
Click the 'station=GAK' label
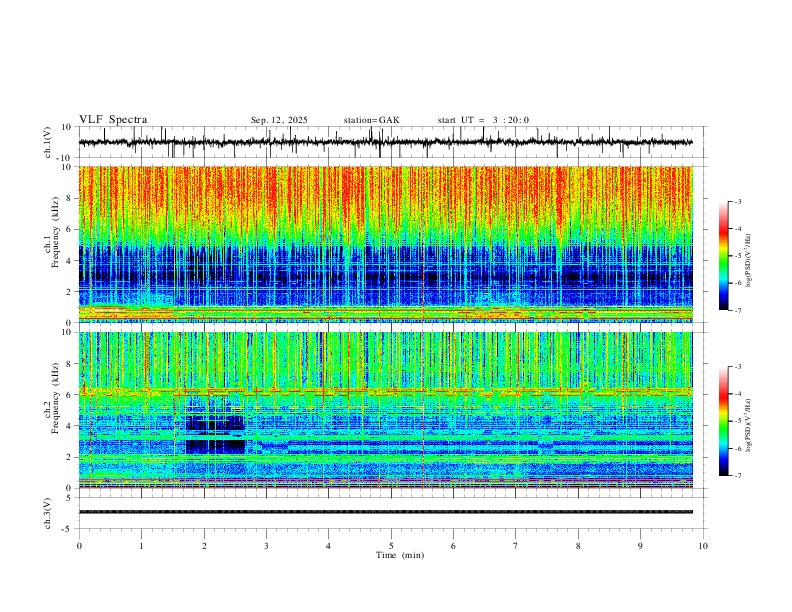pyautogui.click(x=371, y=120)
